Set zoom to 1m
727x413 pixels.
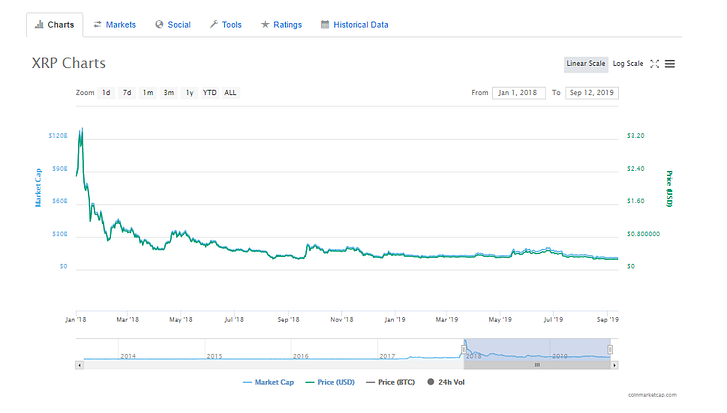tap(148, 93)
